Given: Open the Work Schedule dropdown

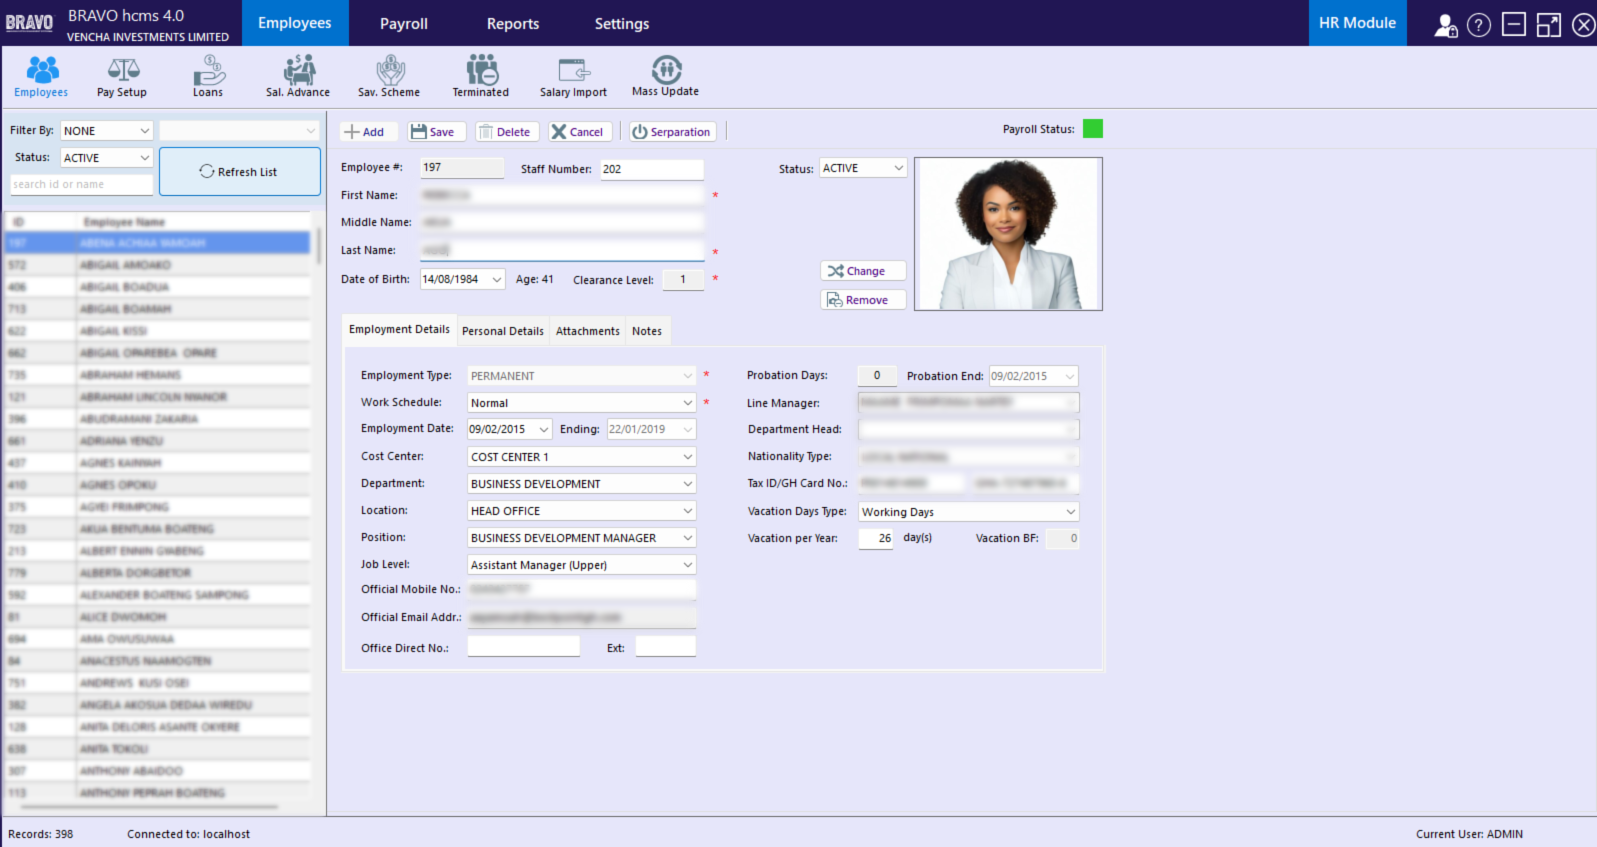Looking at the screenshot, I should point(687,403).
